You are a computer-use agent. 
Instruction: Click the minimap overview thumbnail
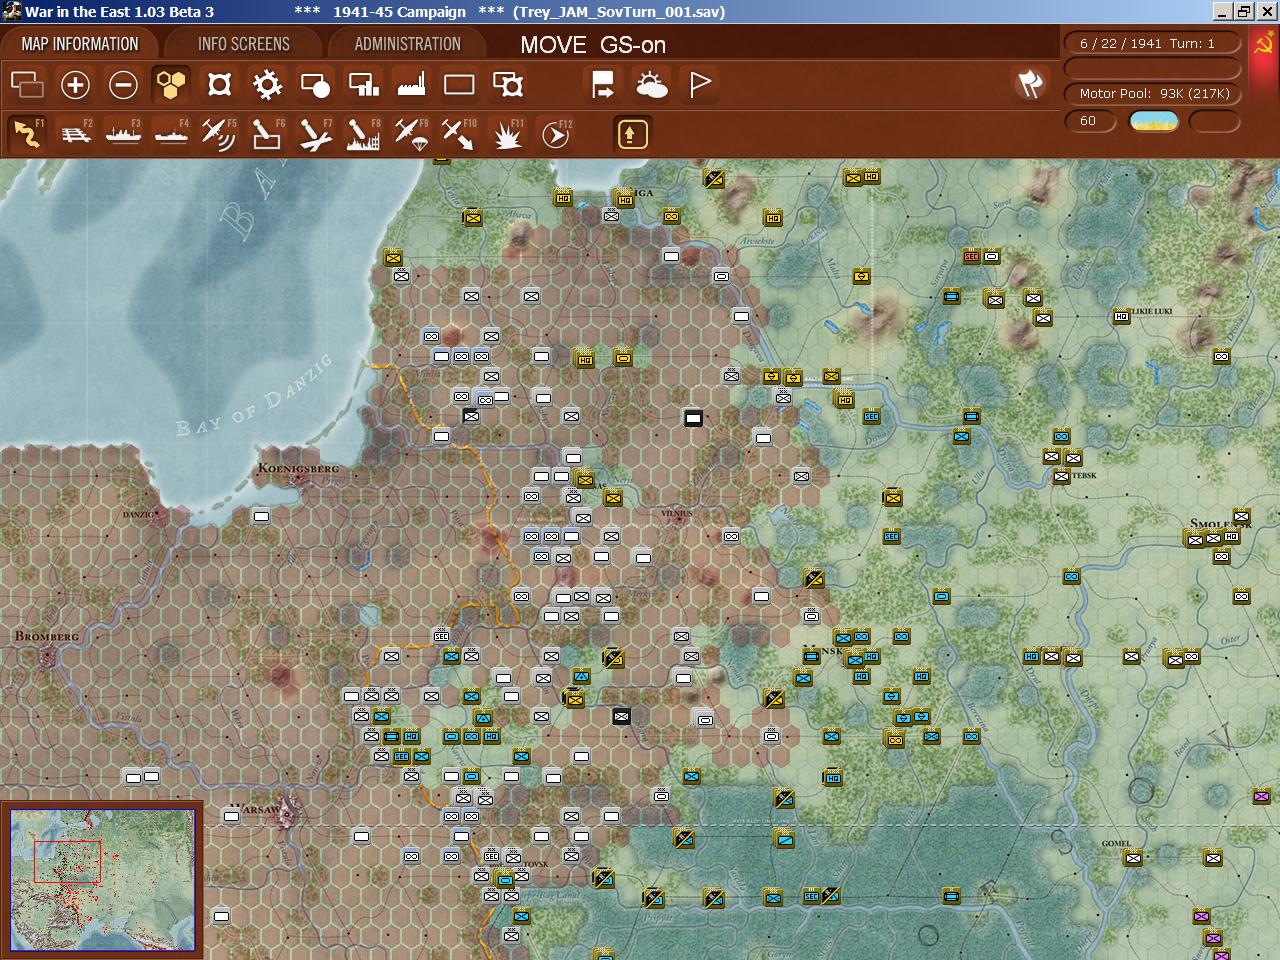tap(103, 879)
